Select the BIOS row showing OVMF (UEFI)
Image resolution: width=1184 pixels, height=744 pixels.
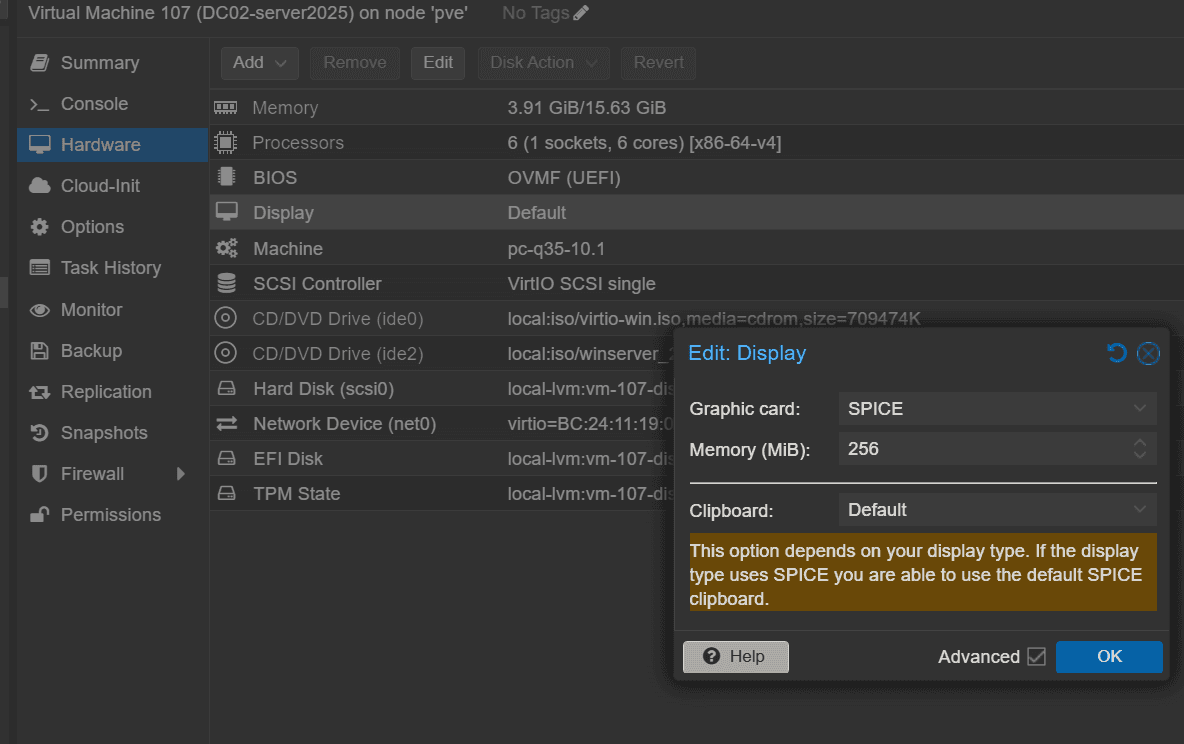(696, 178)
